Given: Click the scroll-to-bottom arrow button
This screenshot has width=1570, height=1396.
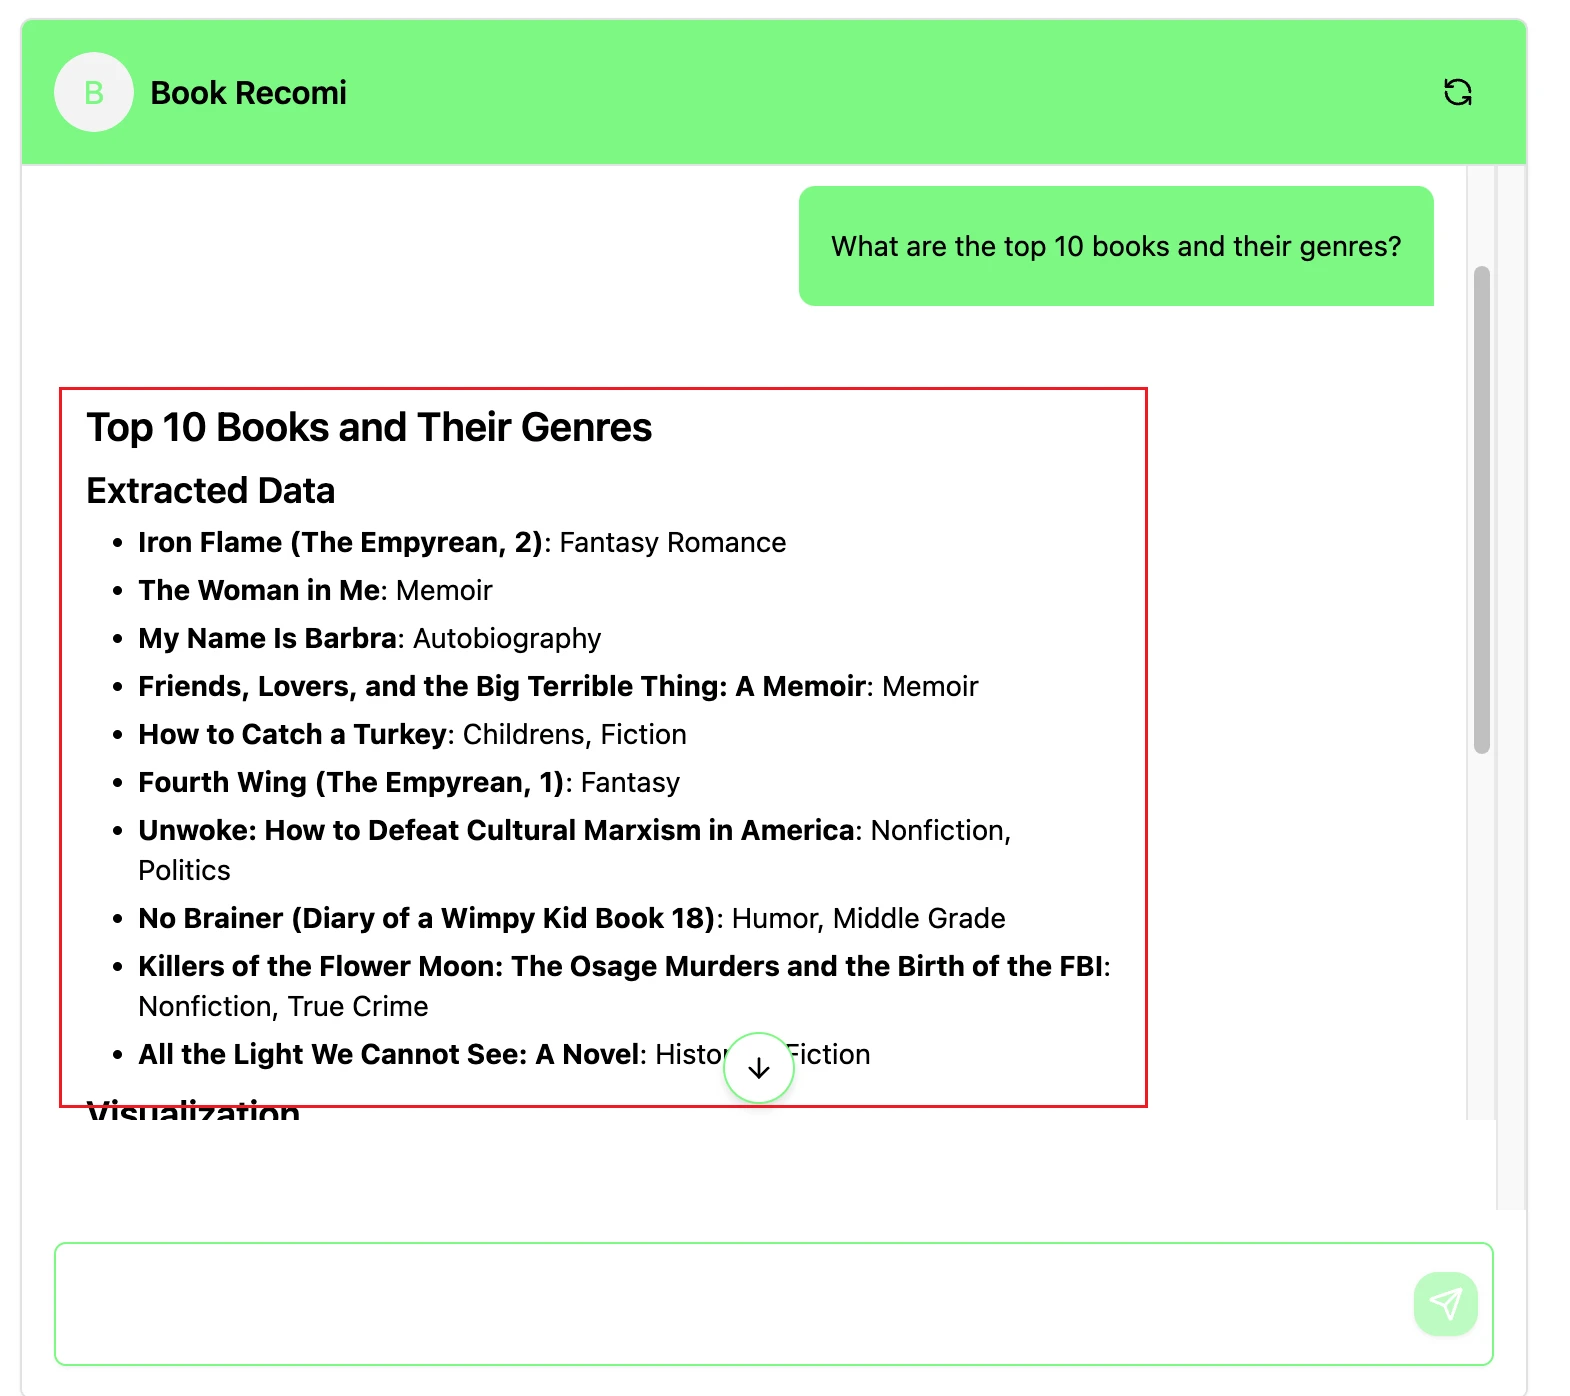Looking at the screenshot, I should (759, 1068).
